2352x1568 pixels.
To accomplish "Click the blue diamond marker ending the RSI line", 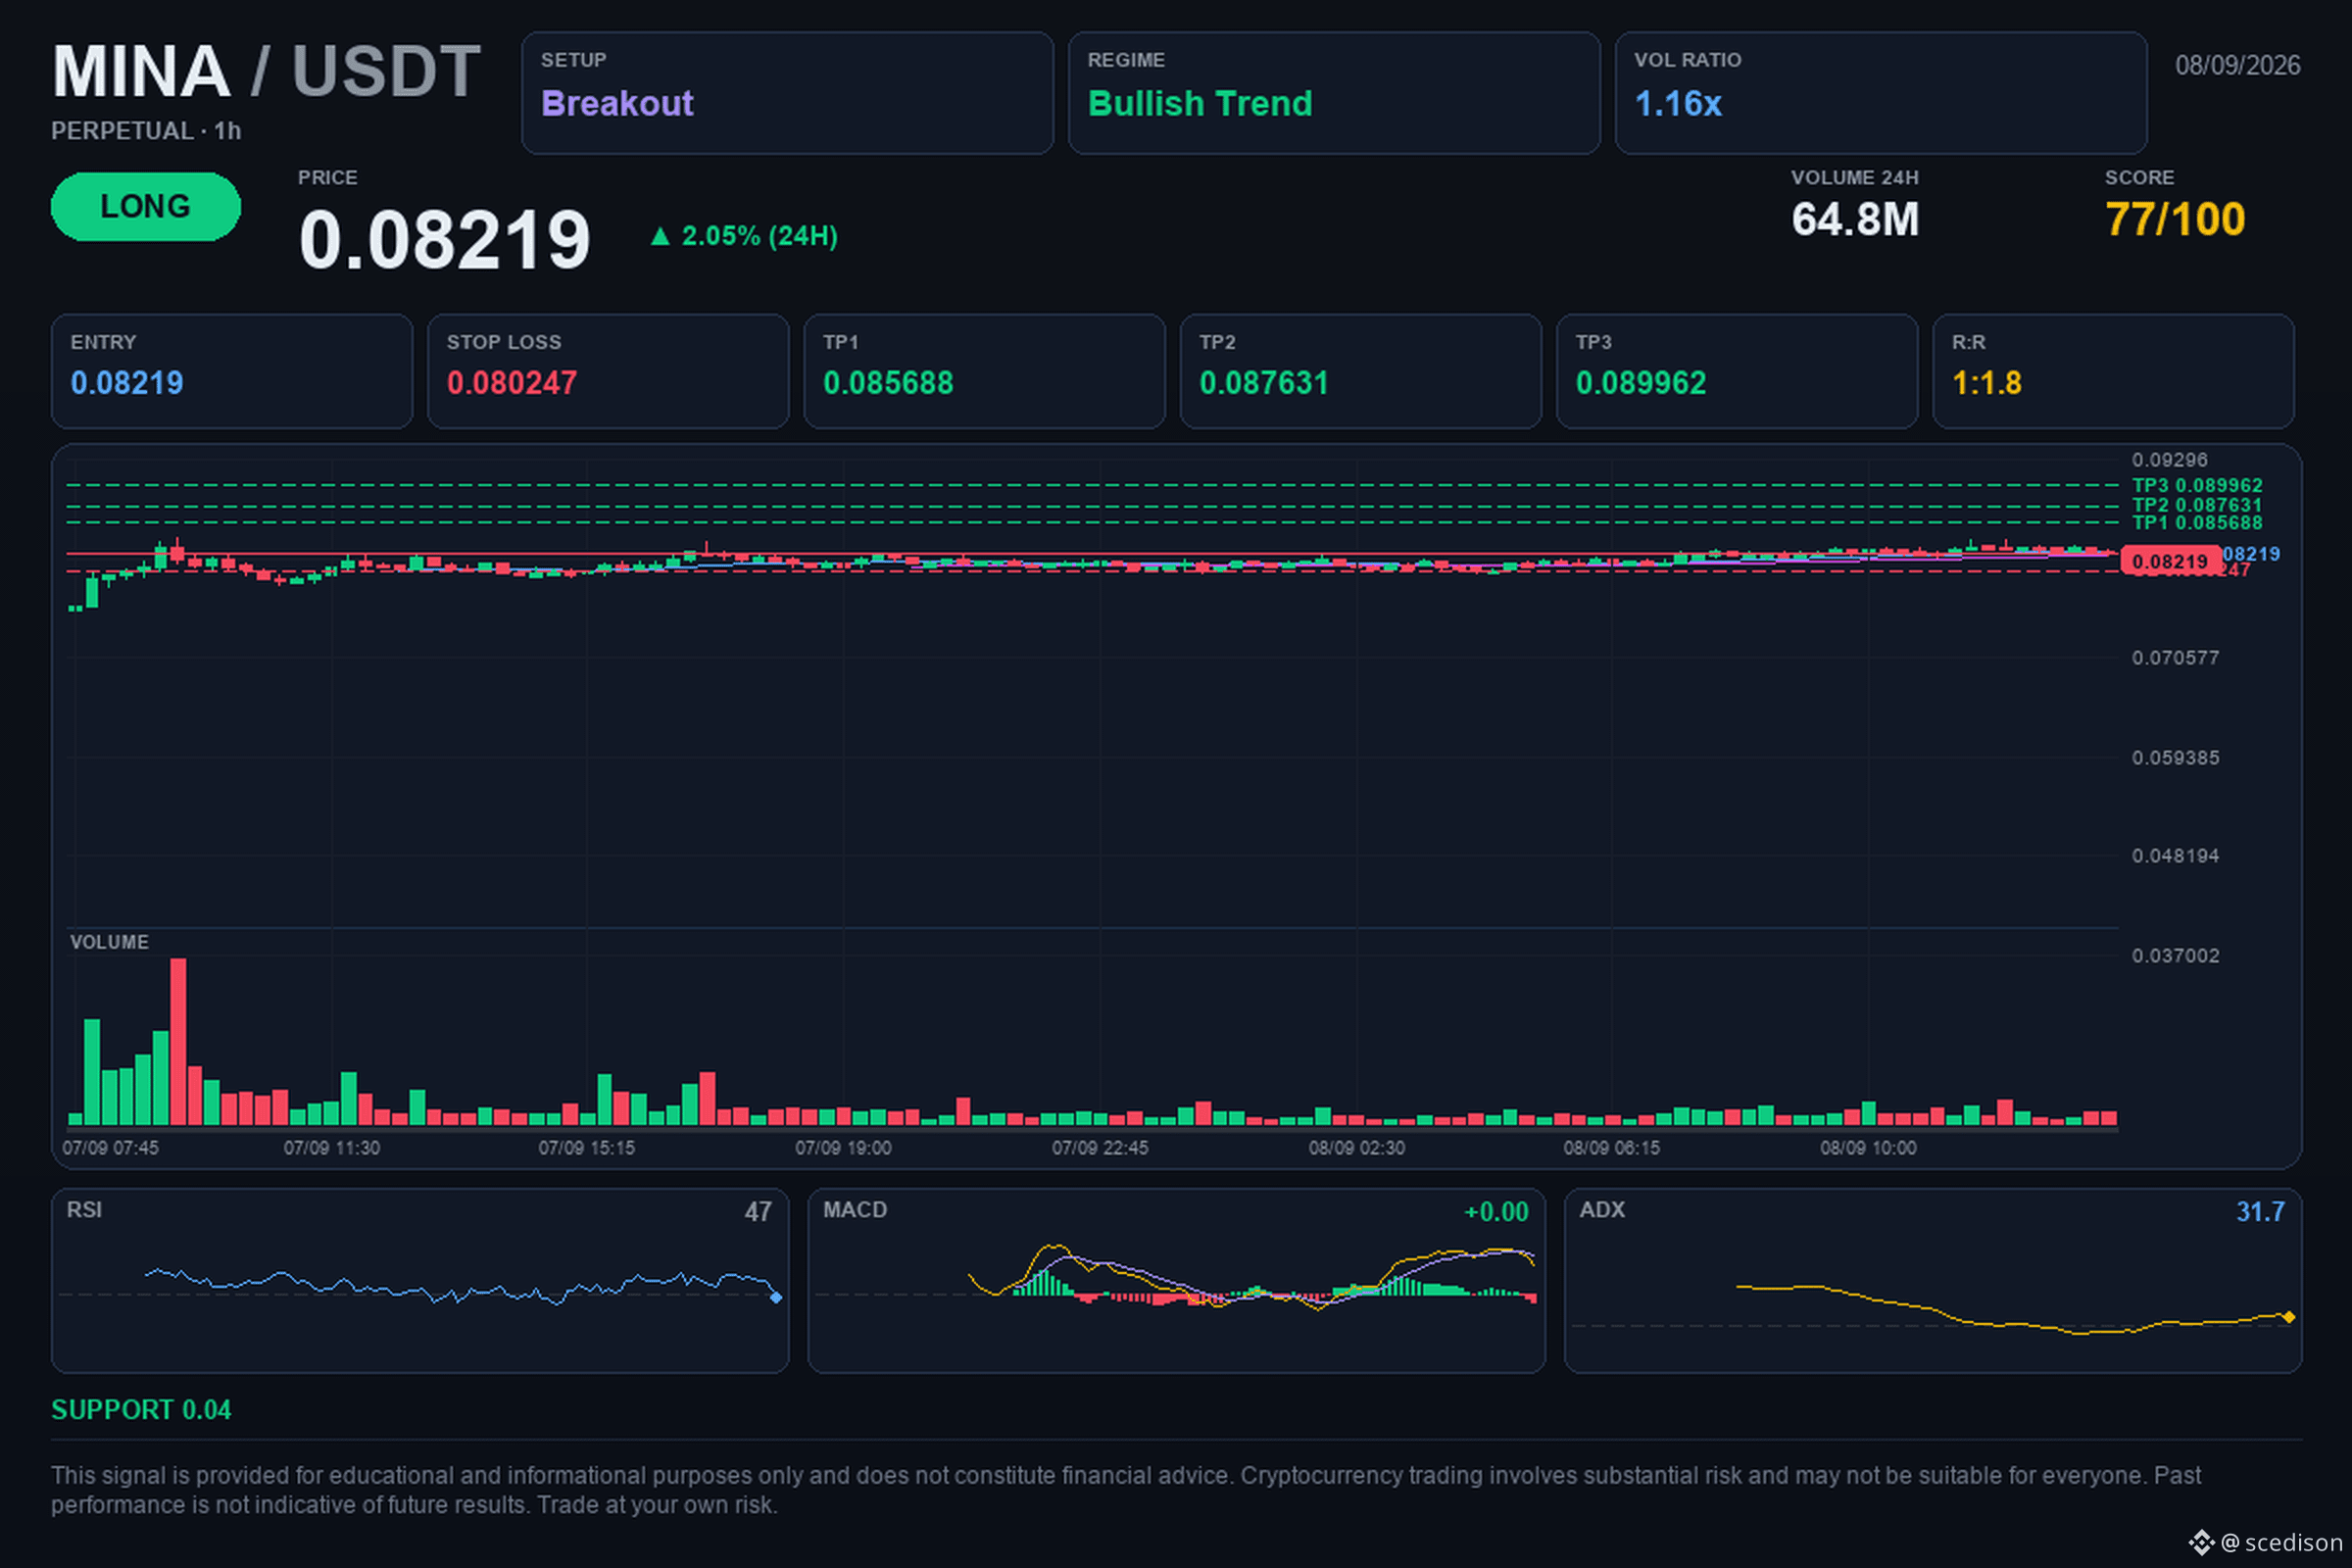I will click(776, 1297).
